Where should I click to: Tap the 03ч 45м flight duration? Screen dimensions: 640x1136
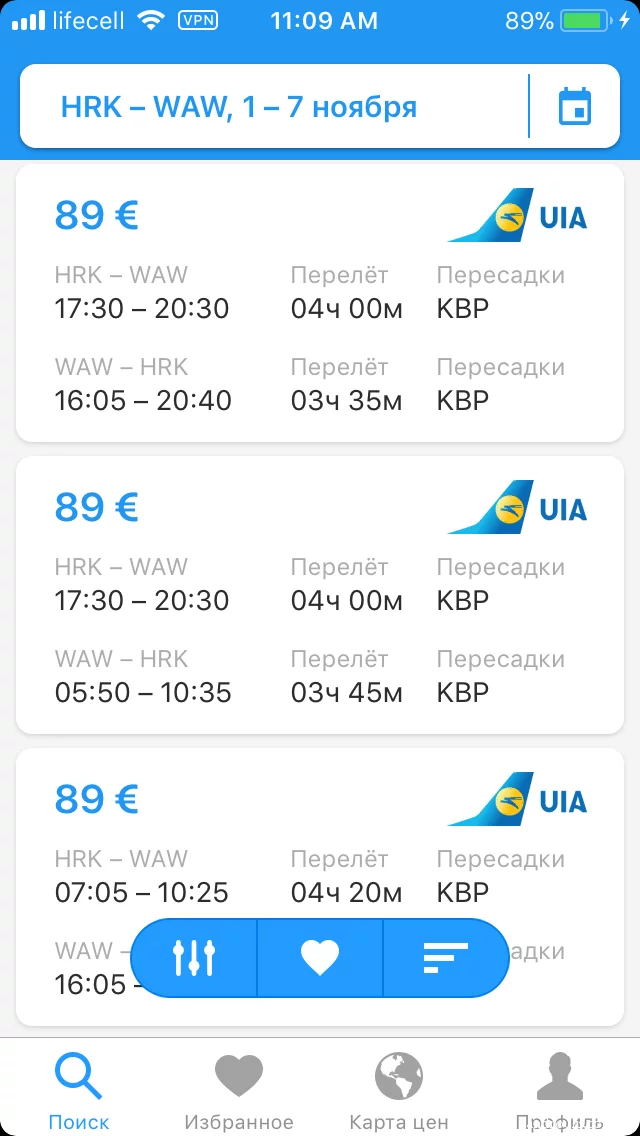click(346, 692)
